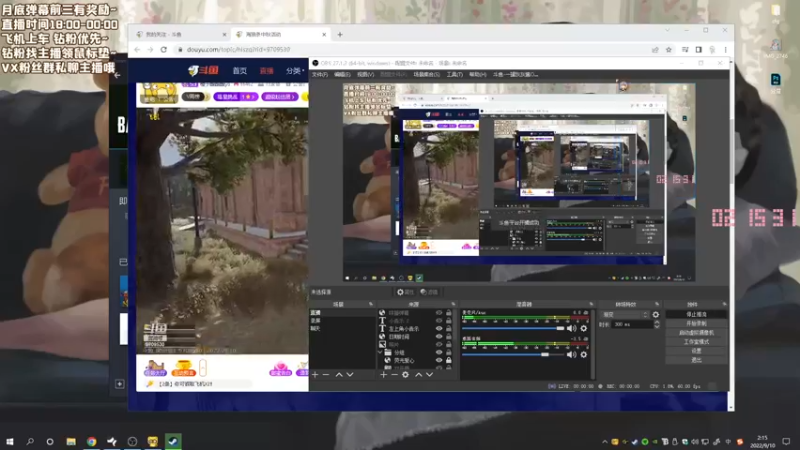
Task: Toggle visibility of the 图片 source
Action: 439,344
